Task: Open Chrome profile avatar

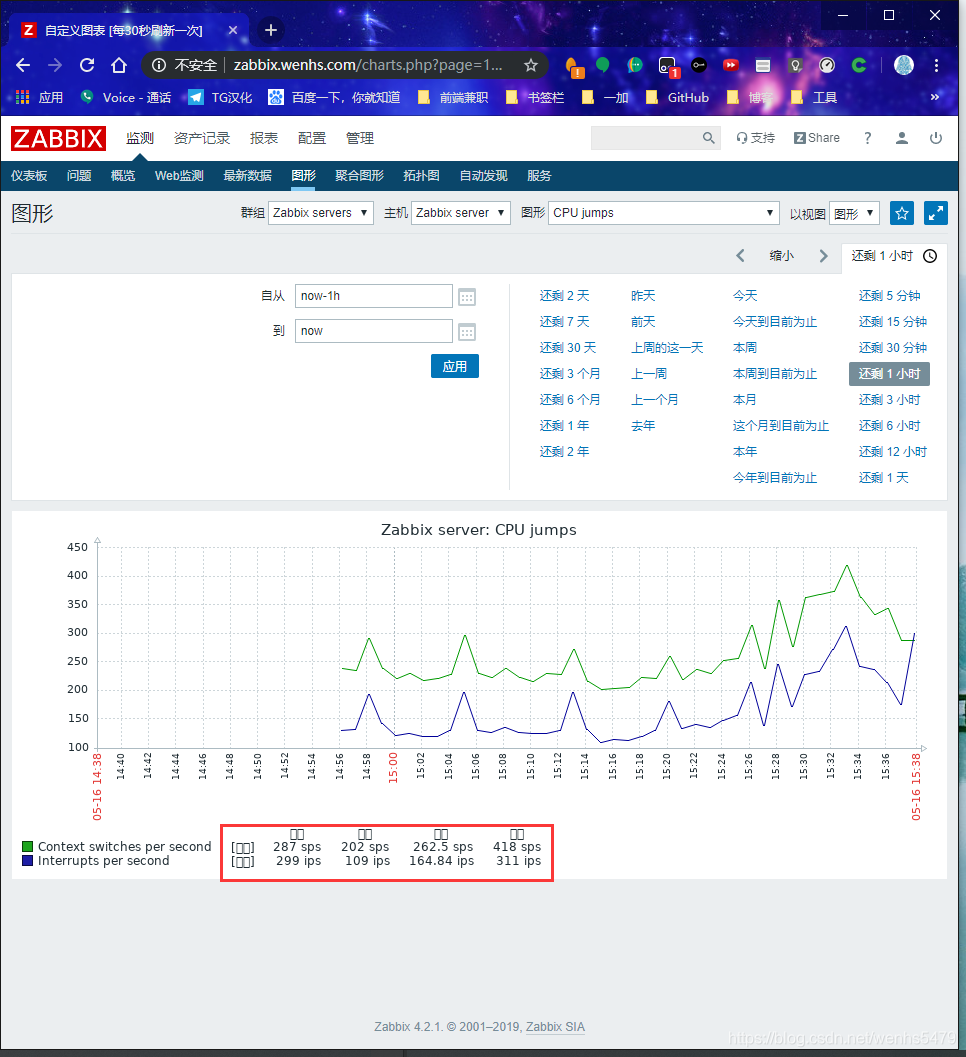Action: pyautogui.click(x=904, y=65)
